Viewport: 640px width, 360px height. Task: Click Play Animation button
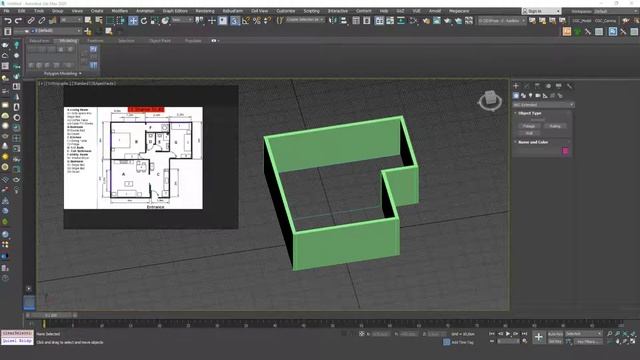click(508, 334)
